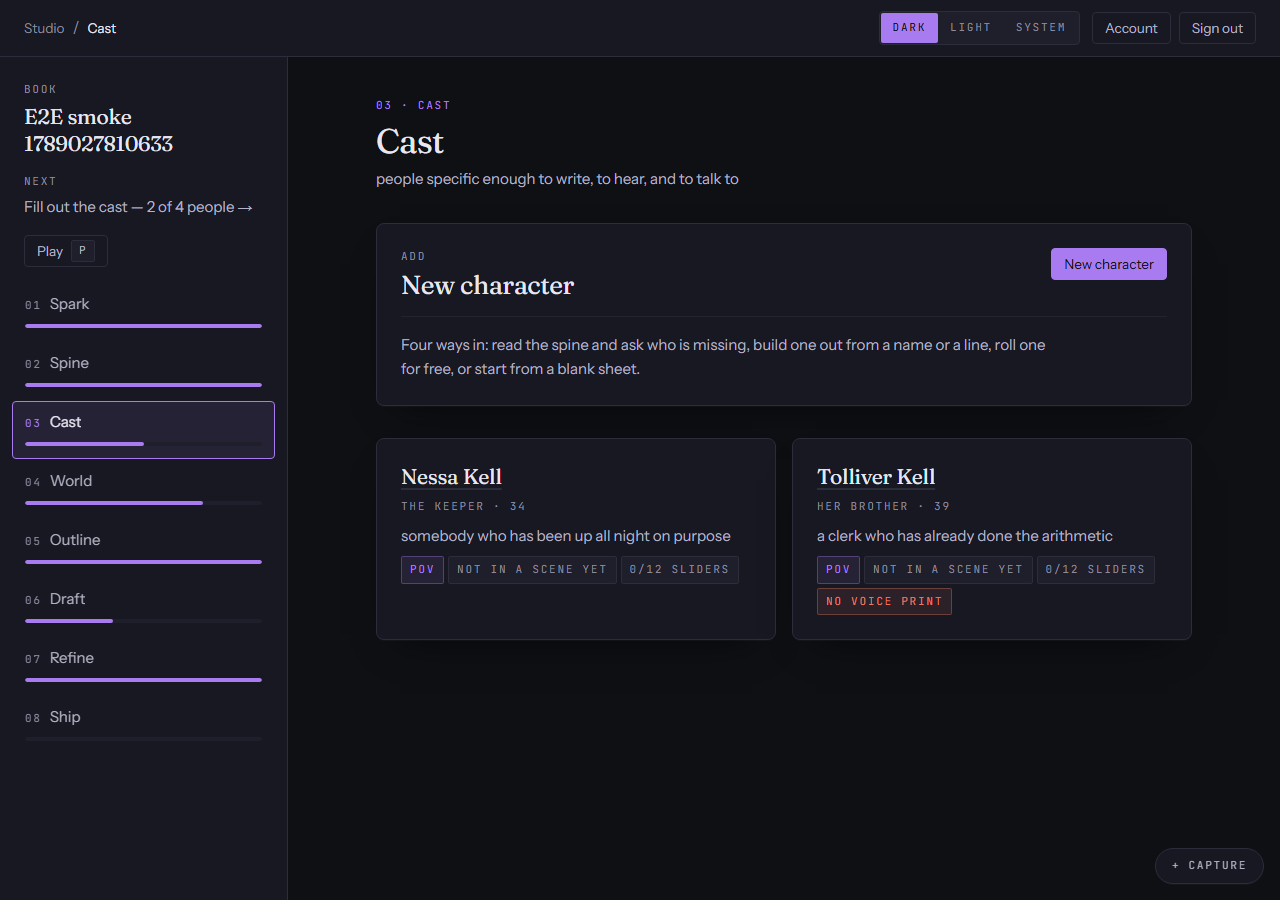This screenshot has width=1280, height=900.
Task: Click "a clerk who has already done the arithmetic"
Action: point(965,536)
